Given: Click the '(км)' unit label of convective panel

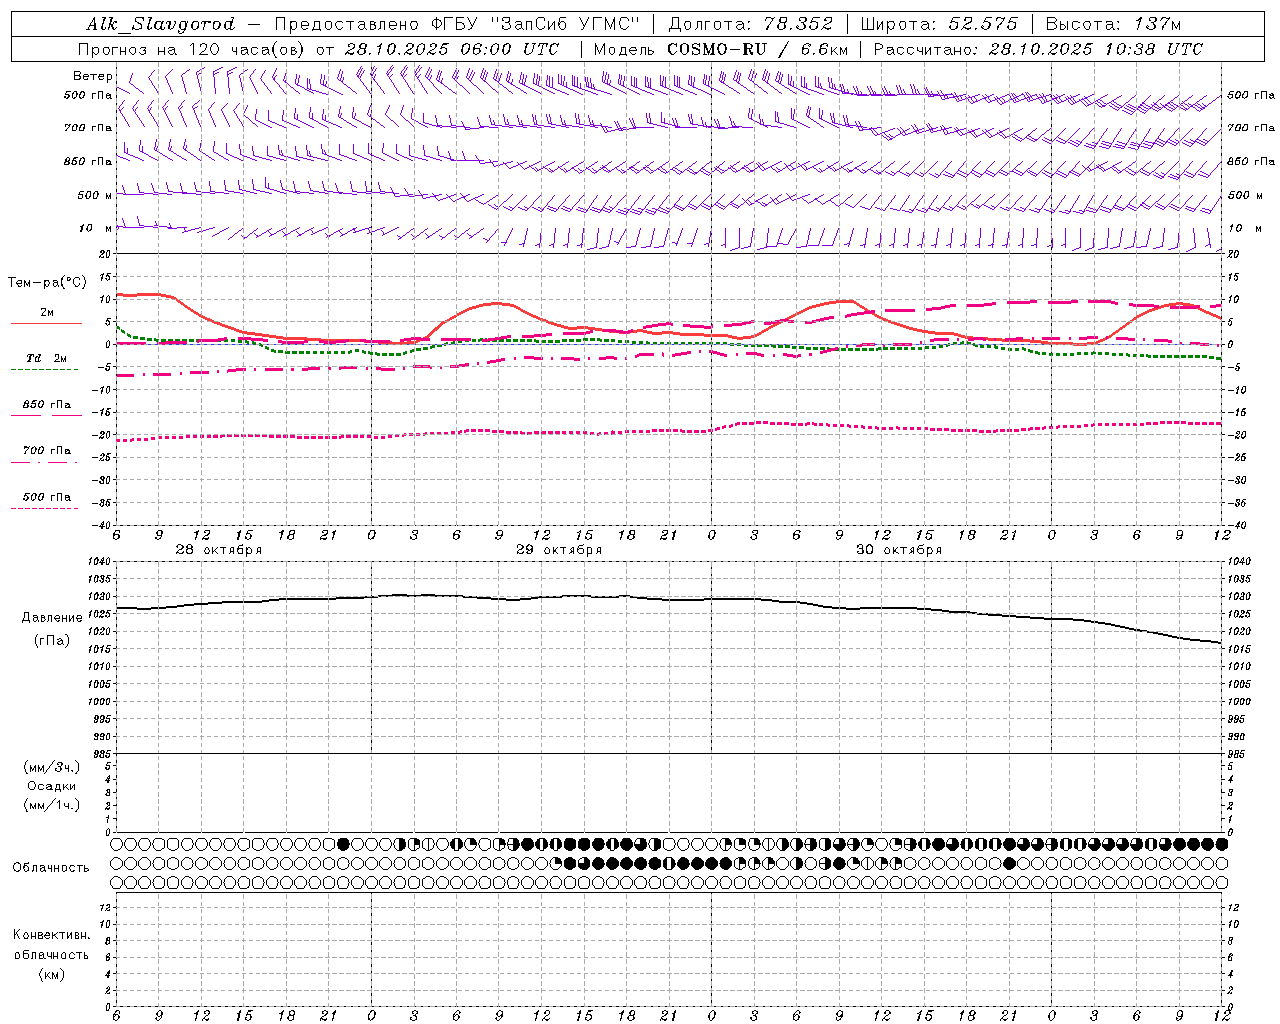Looking at the screenshot, I should [x=52, y=974].
